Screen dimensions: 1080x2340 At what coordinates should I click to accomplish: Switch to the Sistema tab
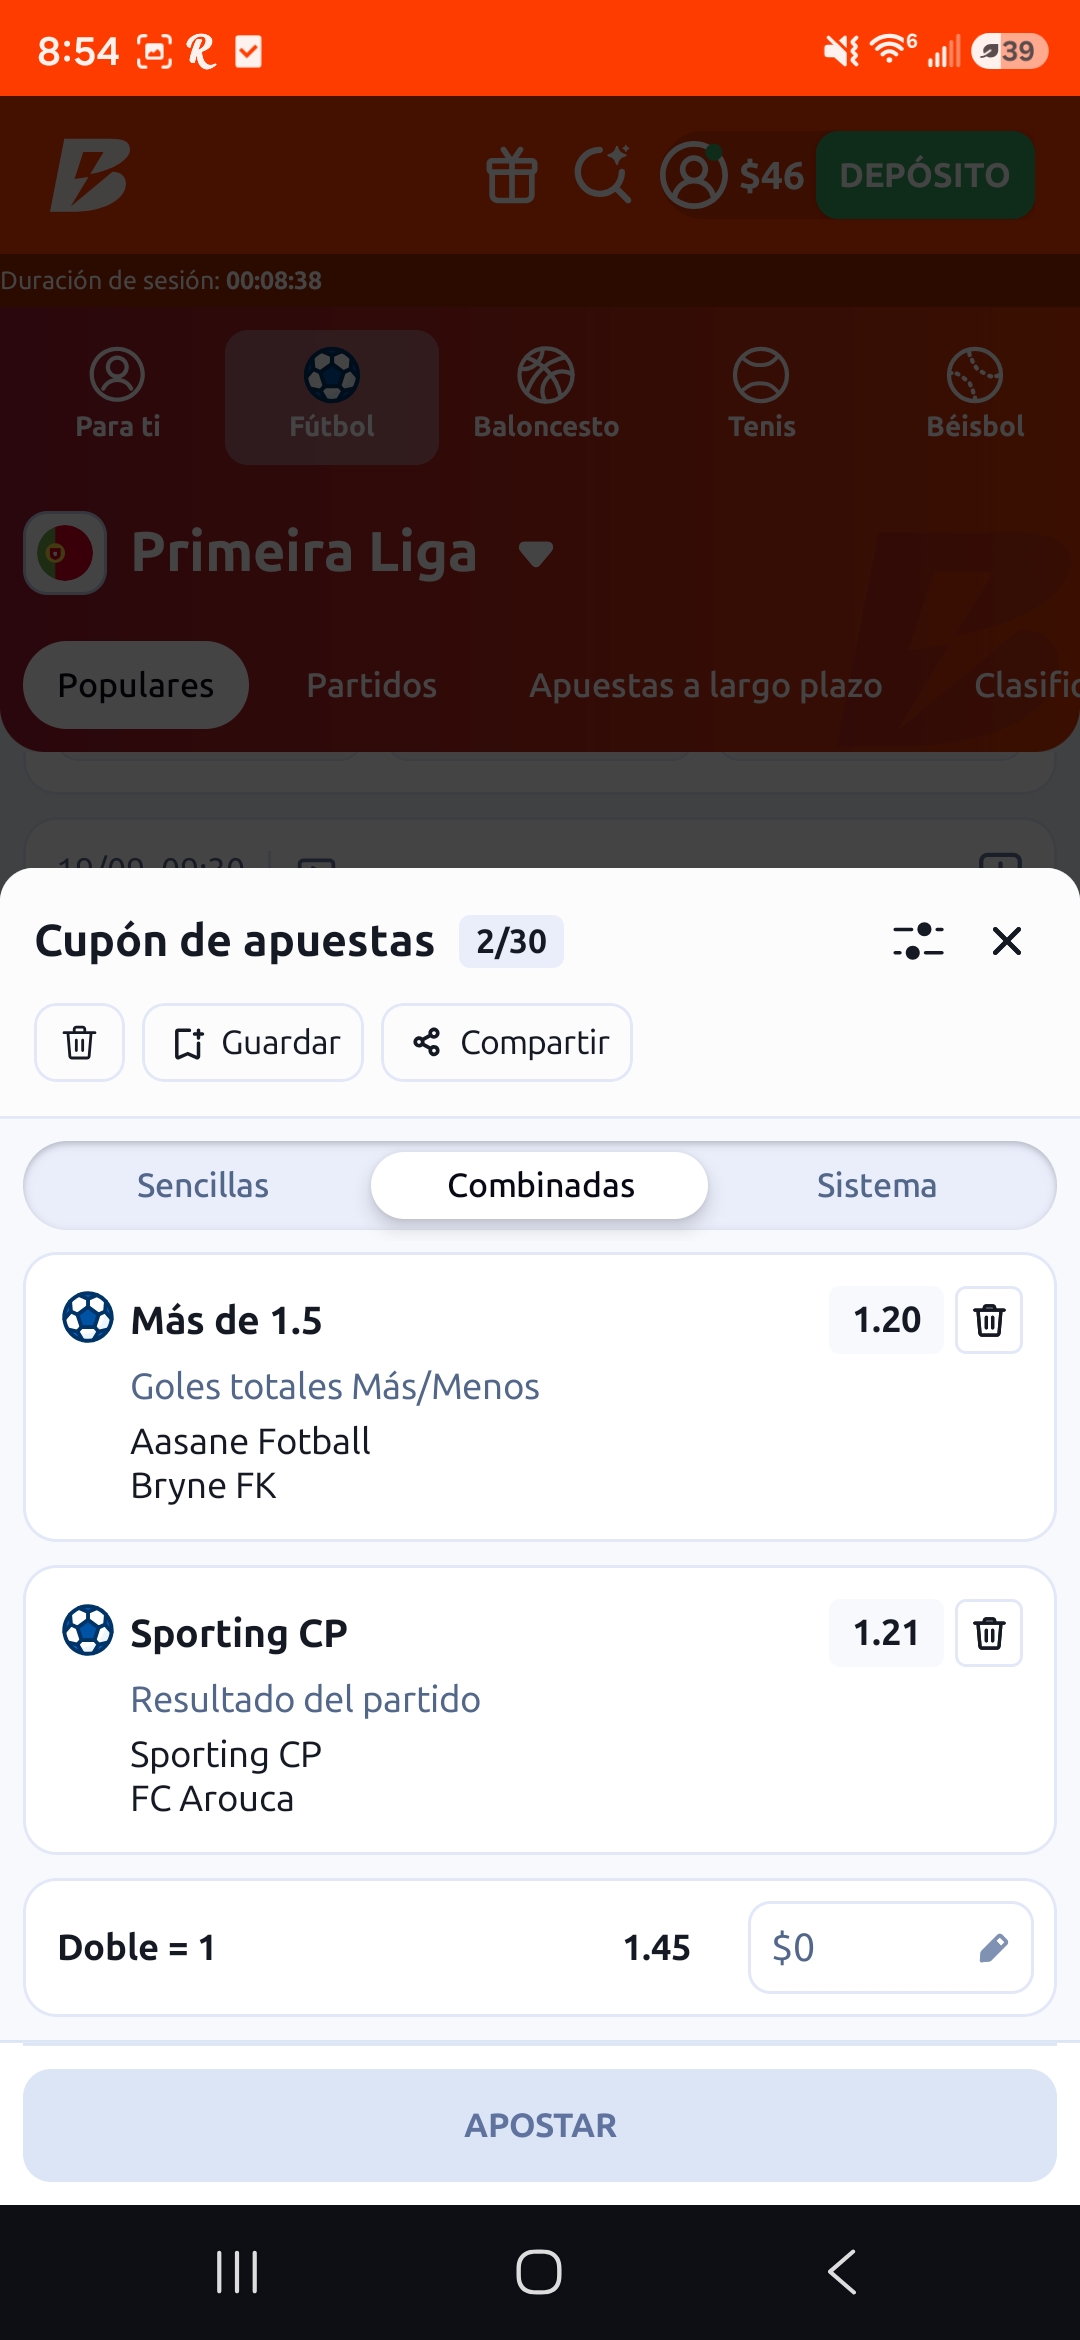tap(877, 1185)
